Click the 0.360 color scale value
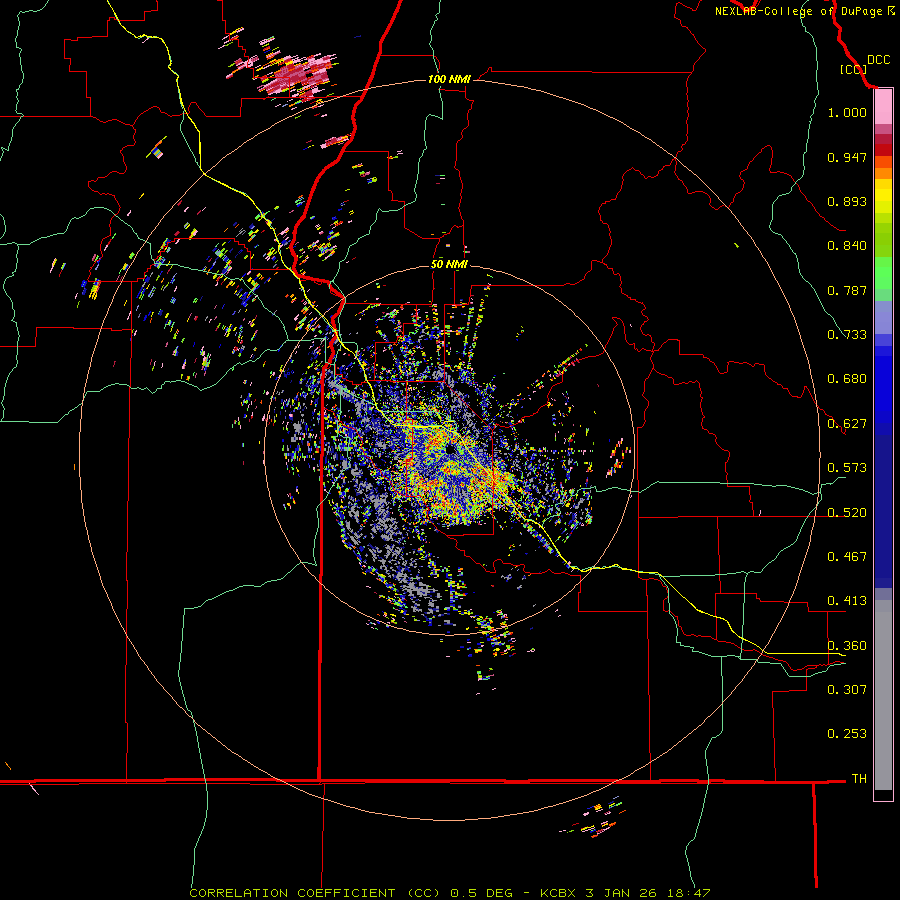The width and height of the screenshot is (900, 900). [x=847, y=646]
